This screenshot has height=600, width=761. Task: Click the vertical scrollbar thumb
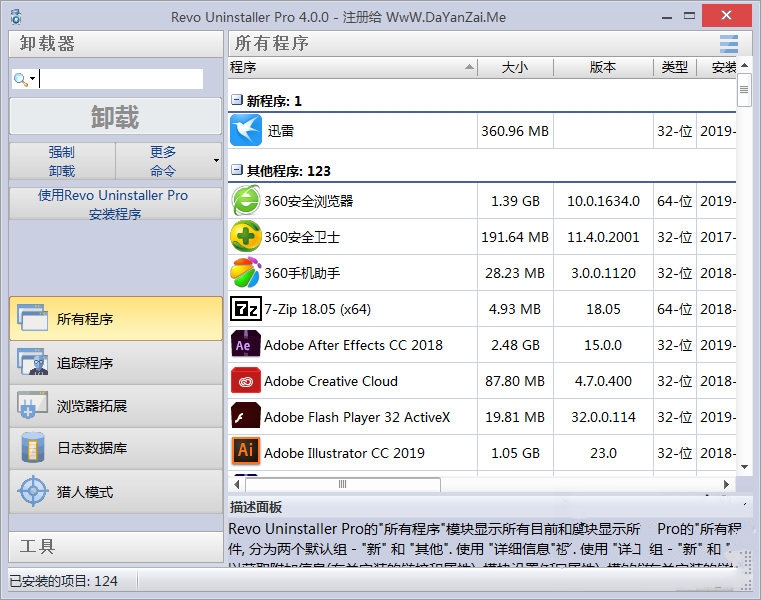click(744, 89)
